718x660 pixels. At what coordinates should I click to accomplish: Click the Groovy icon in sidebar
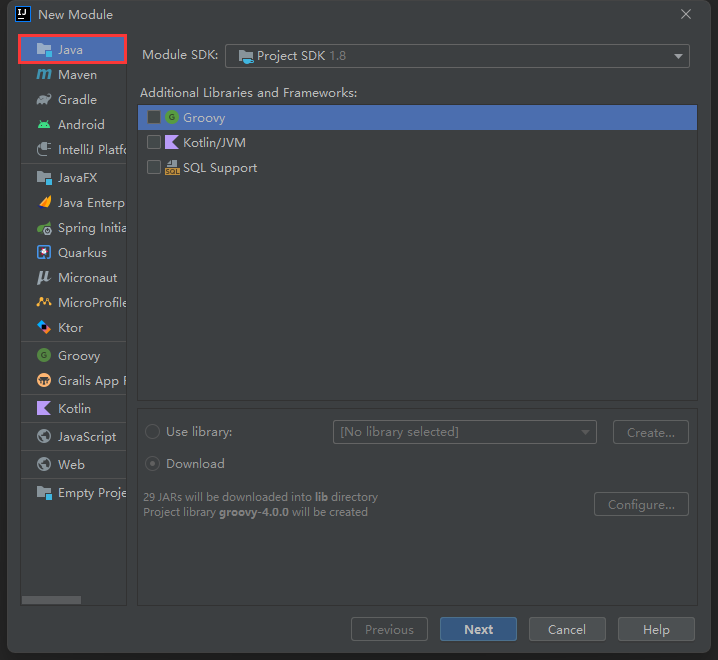[44, 355]
